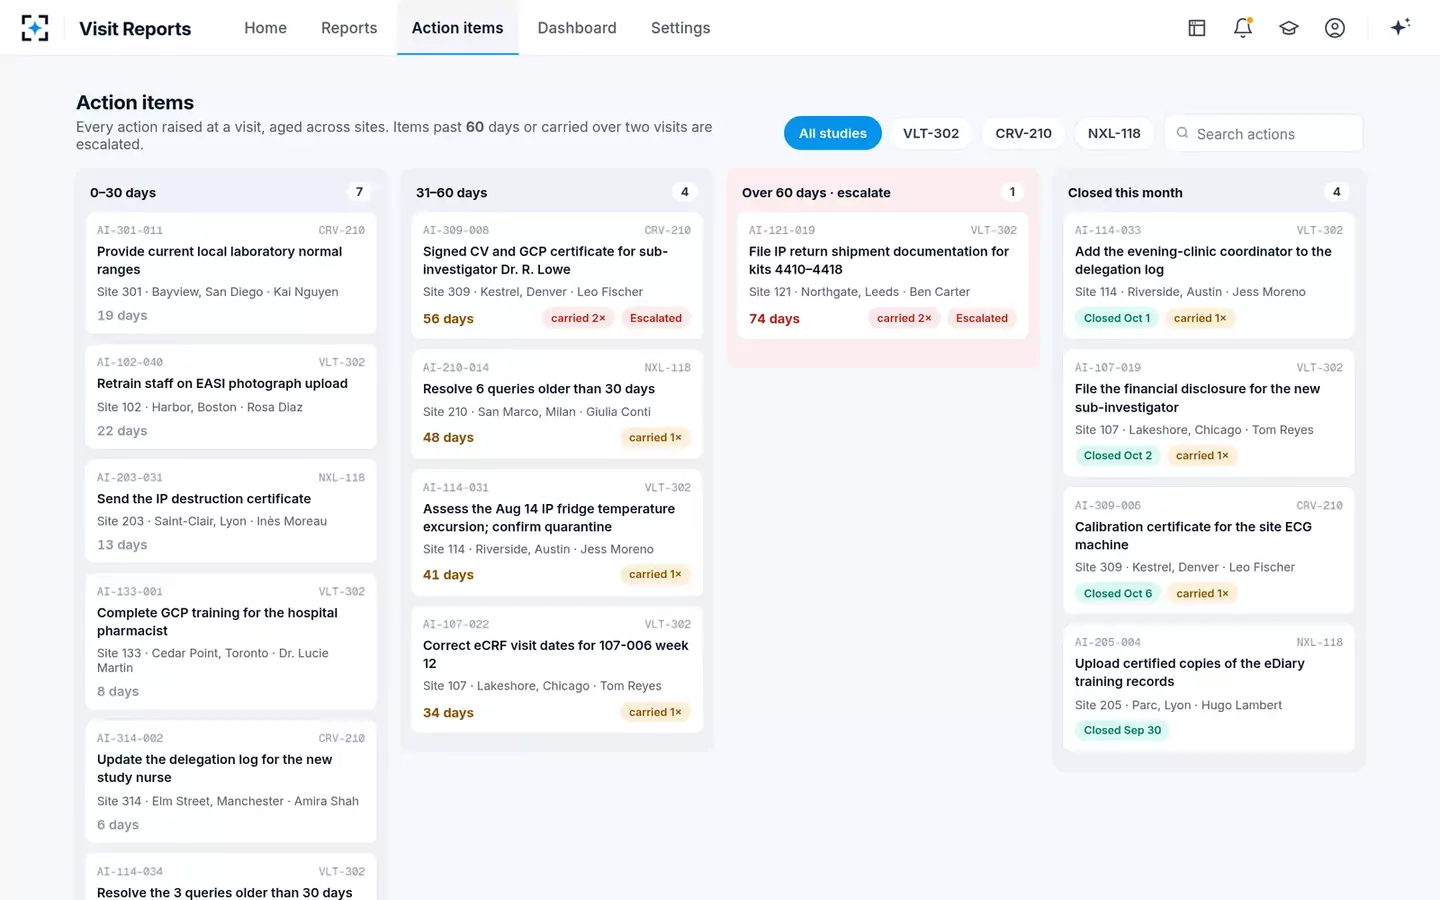Select the Action items tab

pos(458,28)
